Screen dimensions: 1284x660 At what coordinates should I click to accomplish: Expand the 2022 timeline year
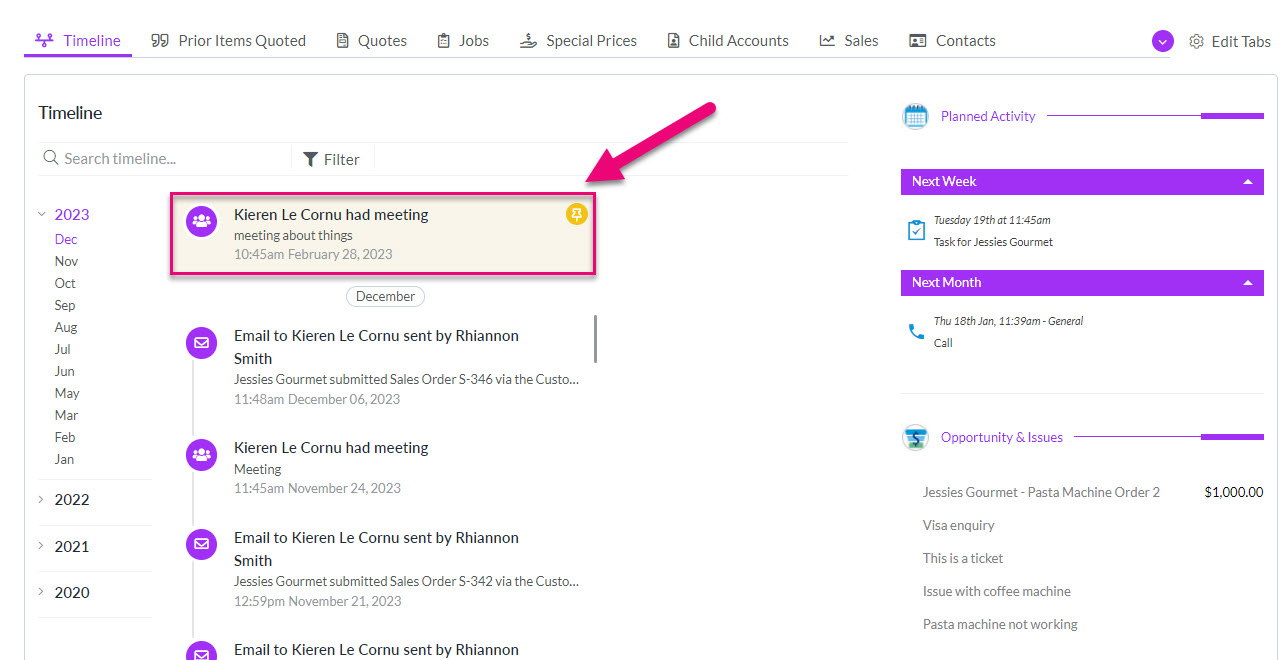pos(41,499)
